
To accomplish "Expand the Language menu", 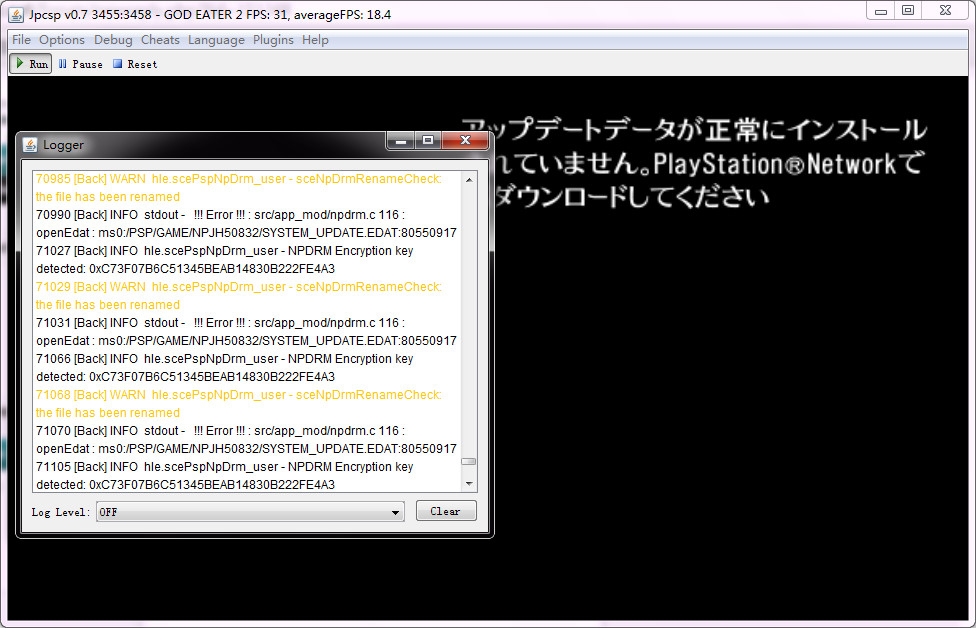I will tap(216, 40).
